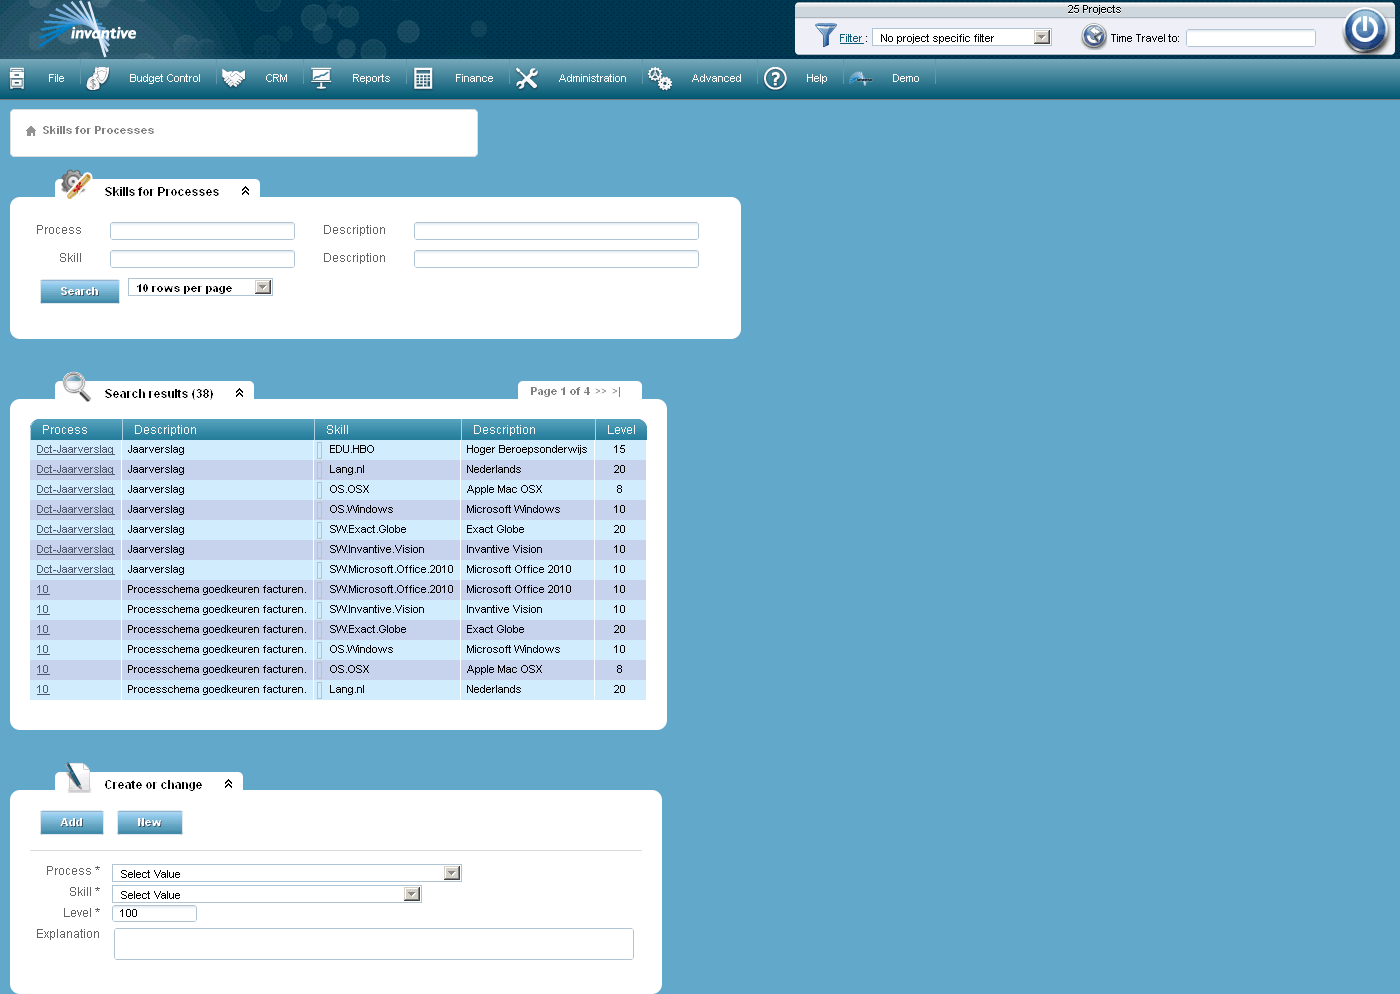Select the Demo menu item
1400x994 pixels.
click(x=905, y=78)
